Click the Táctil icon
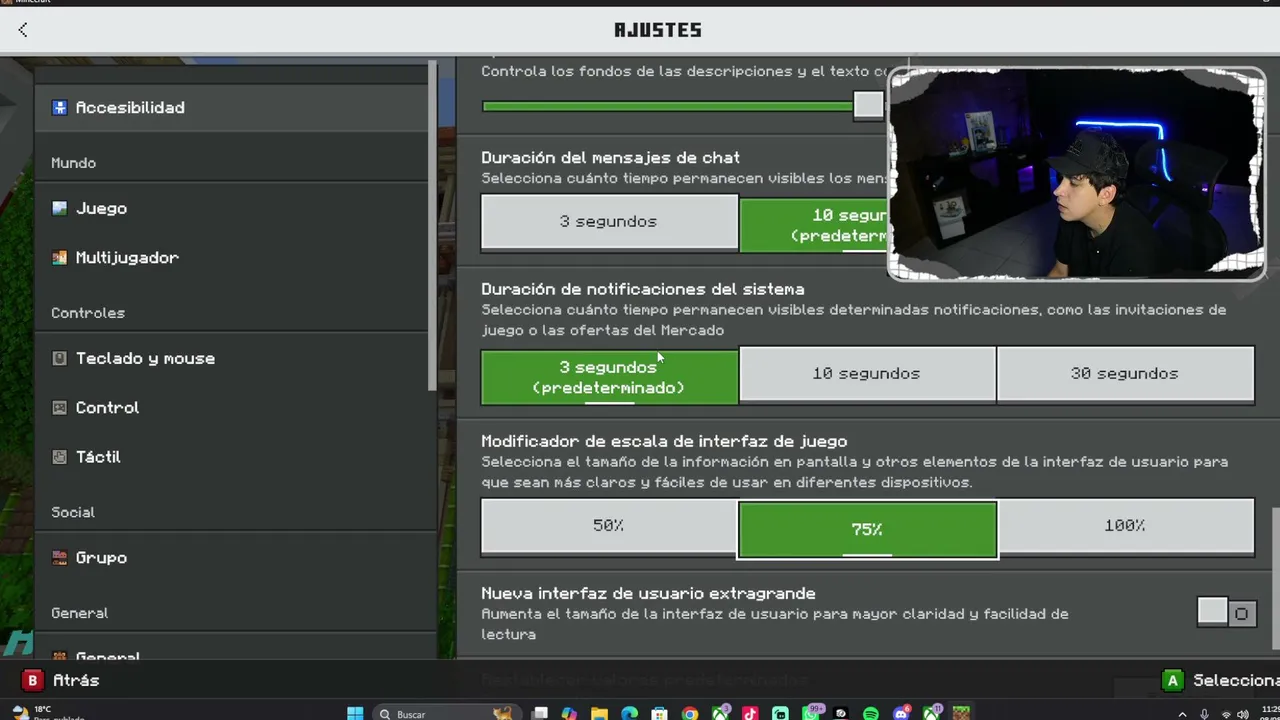Screen dimensions: 1280x720 tap(59, 456)
